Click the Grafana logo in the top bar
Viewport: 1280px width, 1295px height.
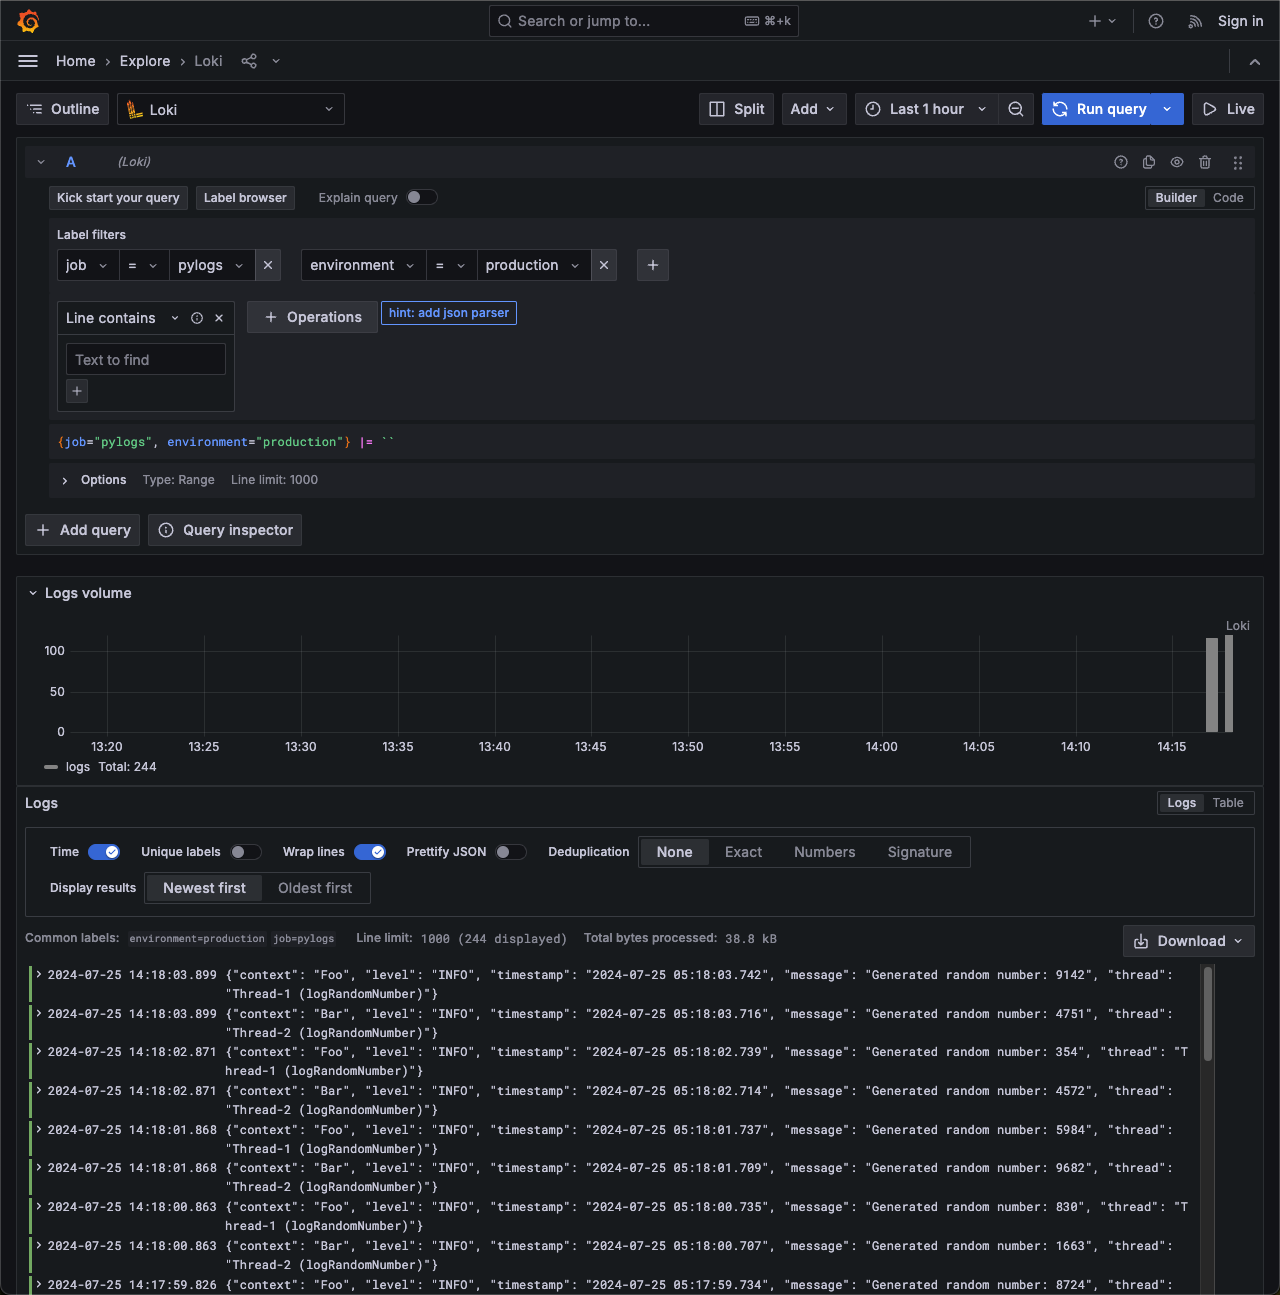[29, 21]
